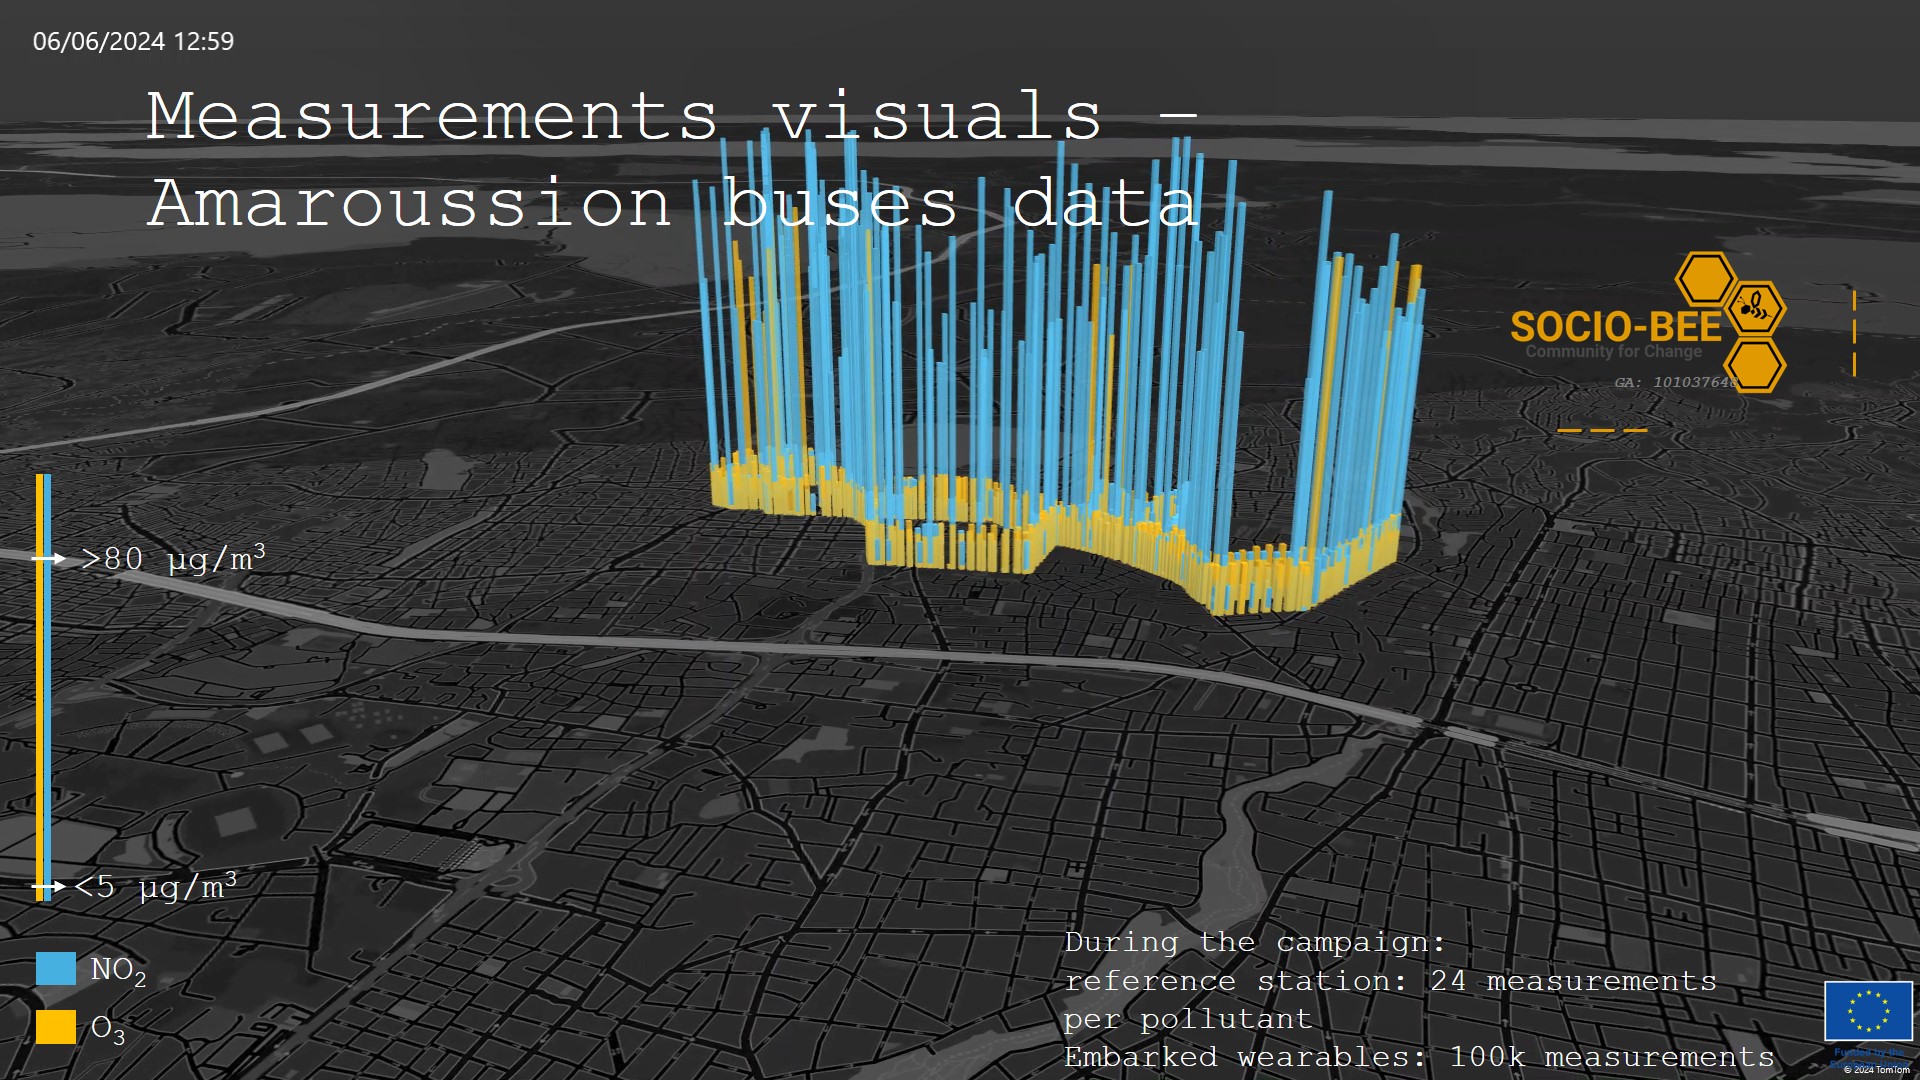Click the European Union flag icon

coord(1867,1011)
